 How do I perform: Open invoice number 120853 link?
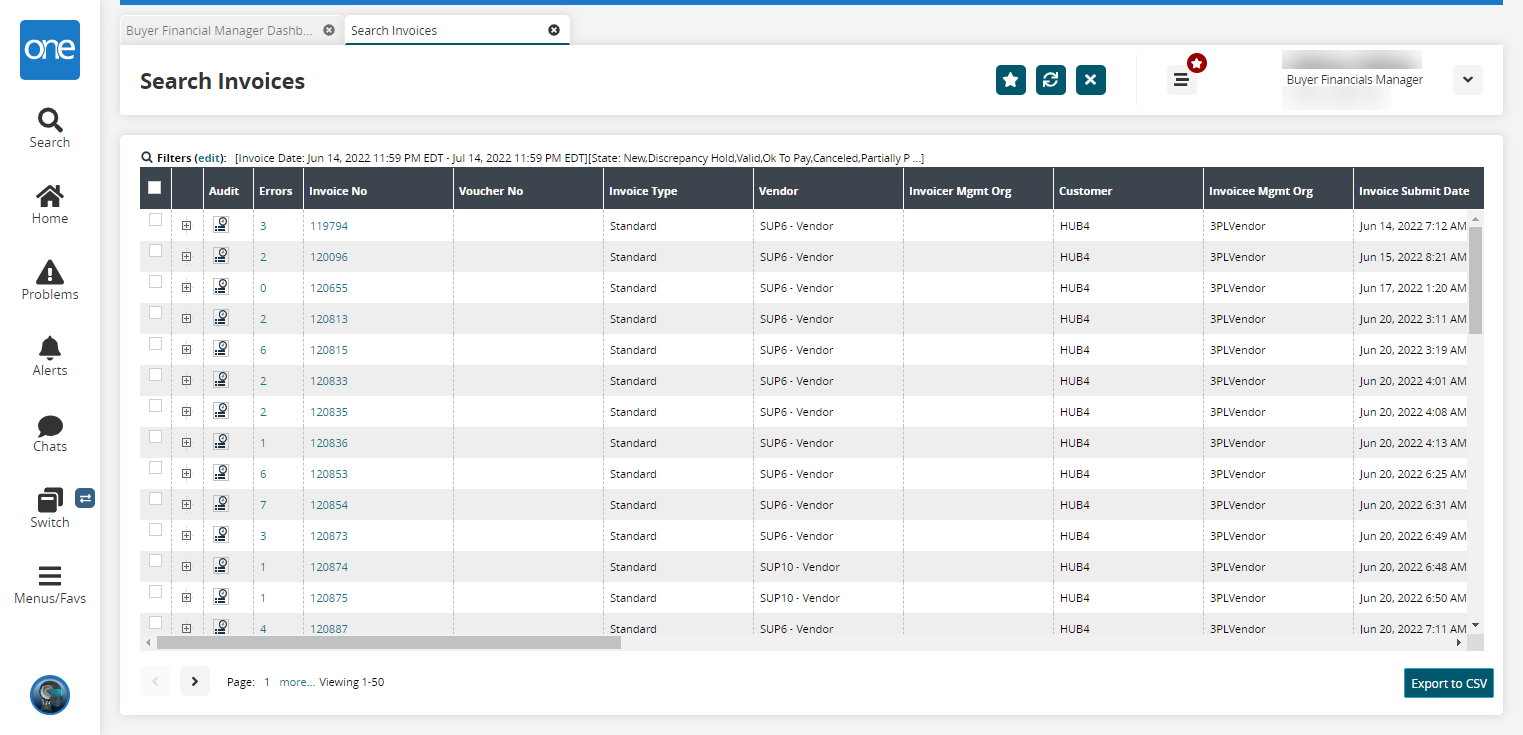click(329, 474)
